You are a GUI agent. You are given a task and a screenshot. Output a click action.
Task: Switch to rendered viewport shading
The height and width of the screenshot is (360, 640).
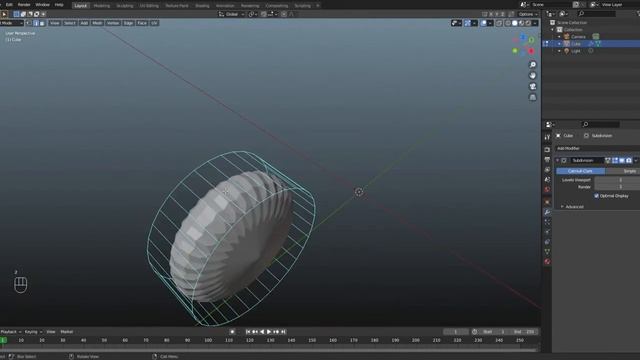(x=528, y=23)
